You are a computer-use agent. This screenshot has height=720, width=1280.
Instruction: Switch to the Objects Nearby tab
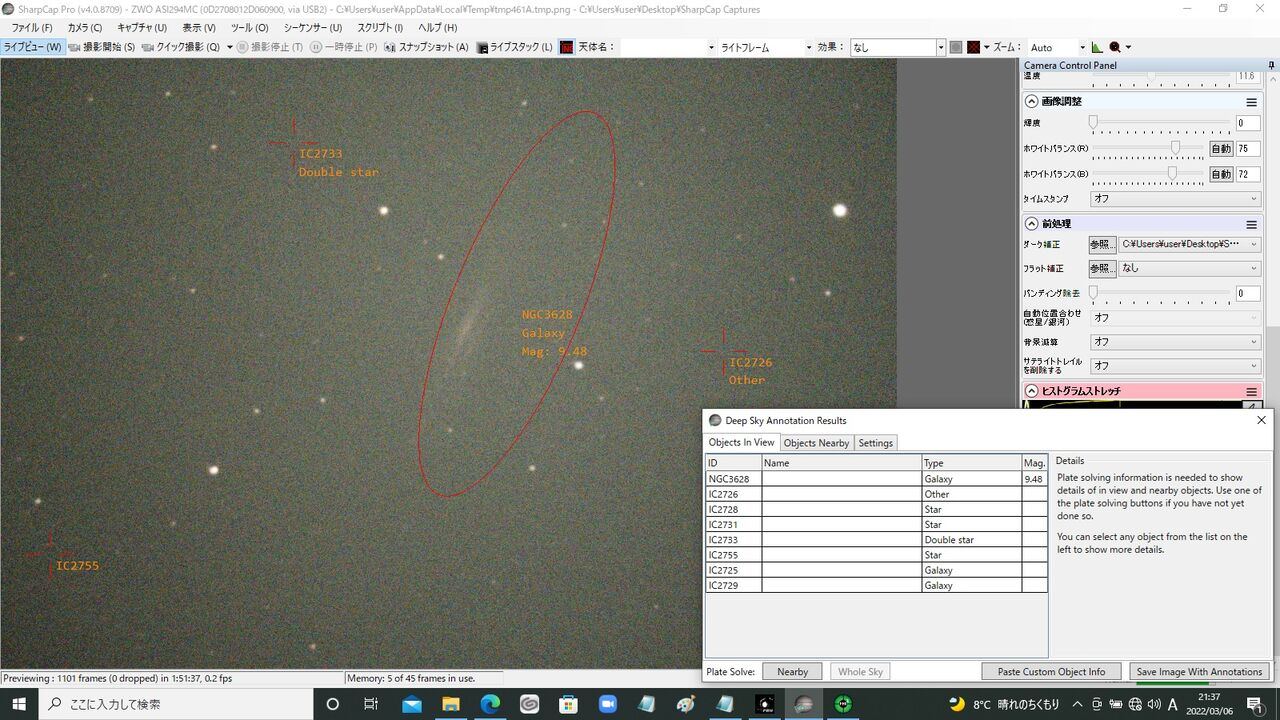tap(816, 443)
